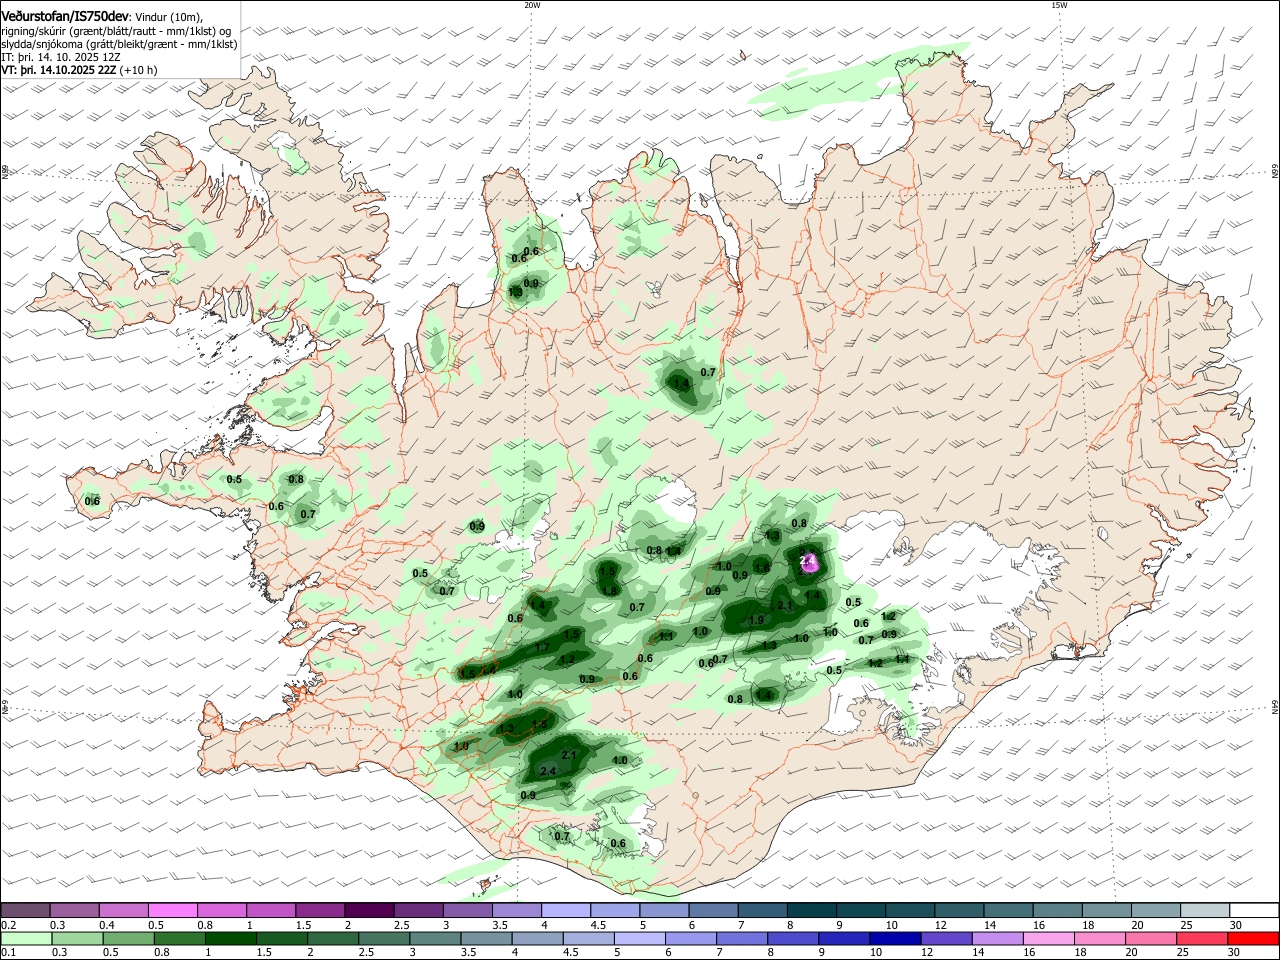1280x960 pixels.
Task: Click the '(+10 h)' forecast offset text
Action: coord(139,71)
